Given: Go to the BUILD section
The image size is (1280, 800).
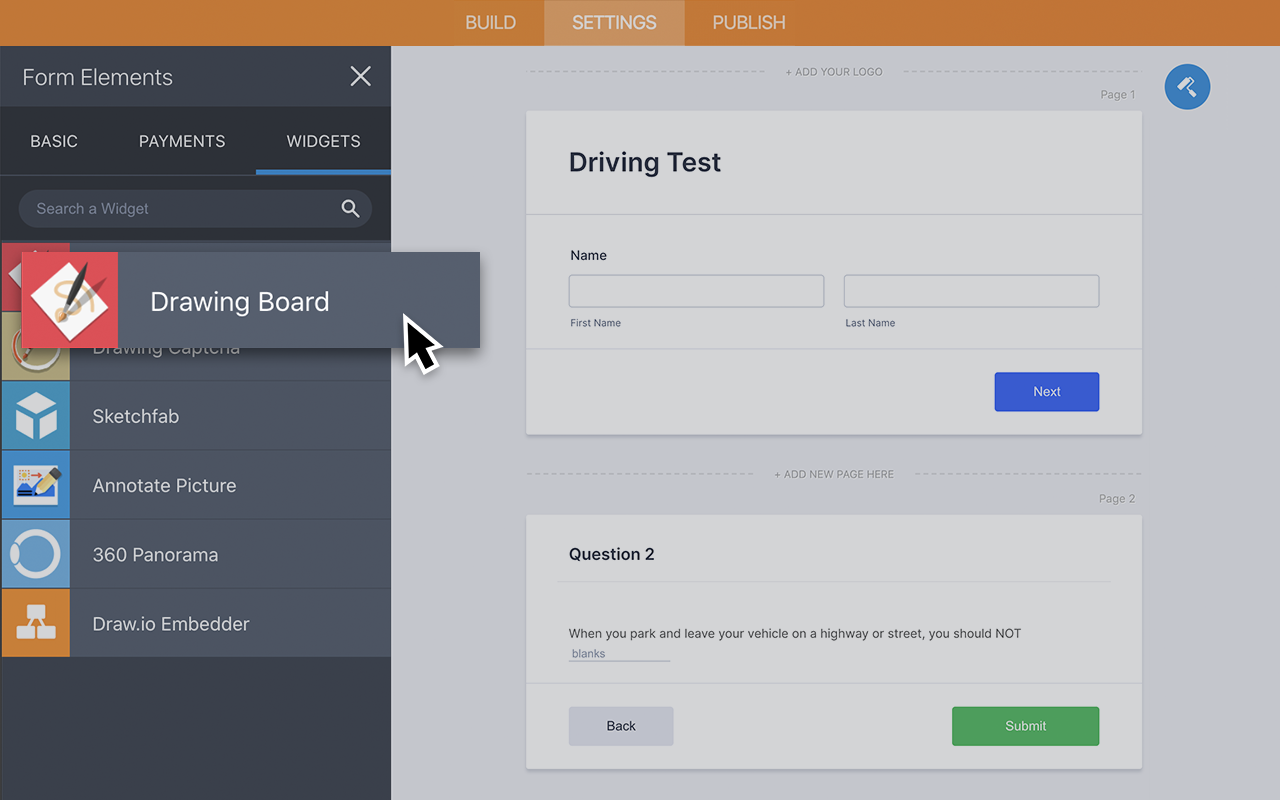Looking at the screenshot, I should pyautogui.click(x=490, y=22).
